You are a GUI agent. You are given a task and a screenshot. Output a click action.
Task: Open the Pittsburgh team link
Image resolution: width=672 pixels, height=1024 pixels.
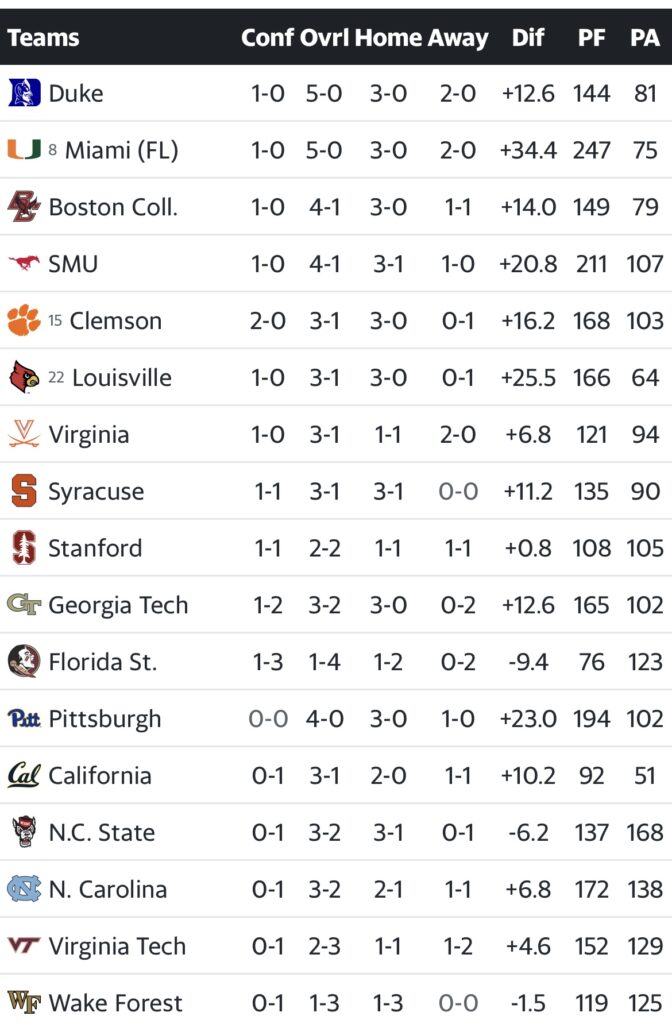104,719
